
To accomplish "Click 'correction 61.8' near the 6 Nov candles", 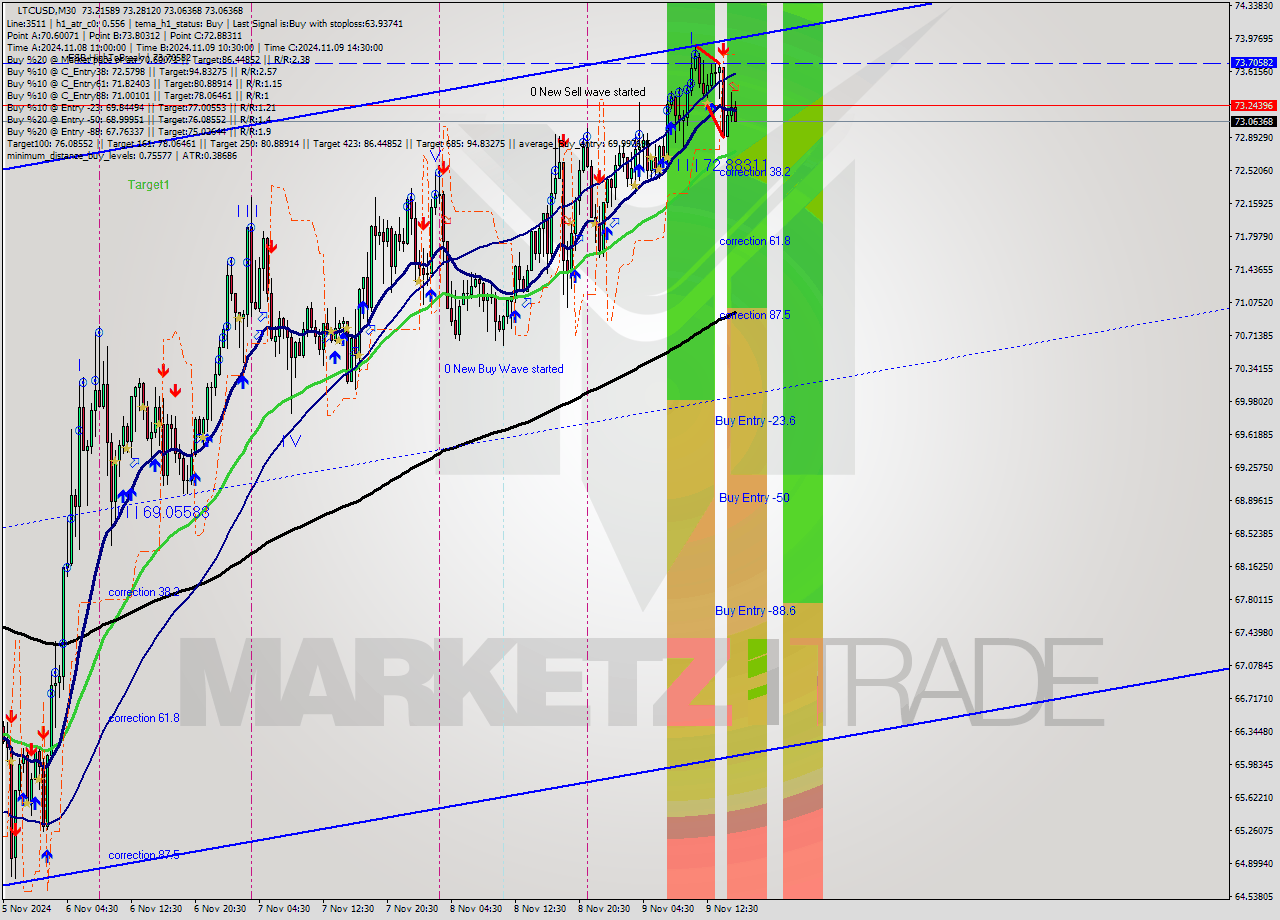I will tap(144, 719).
